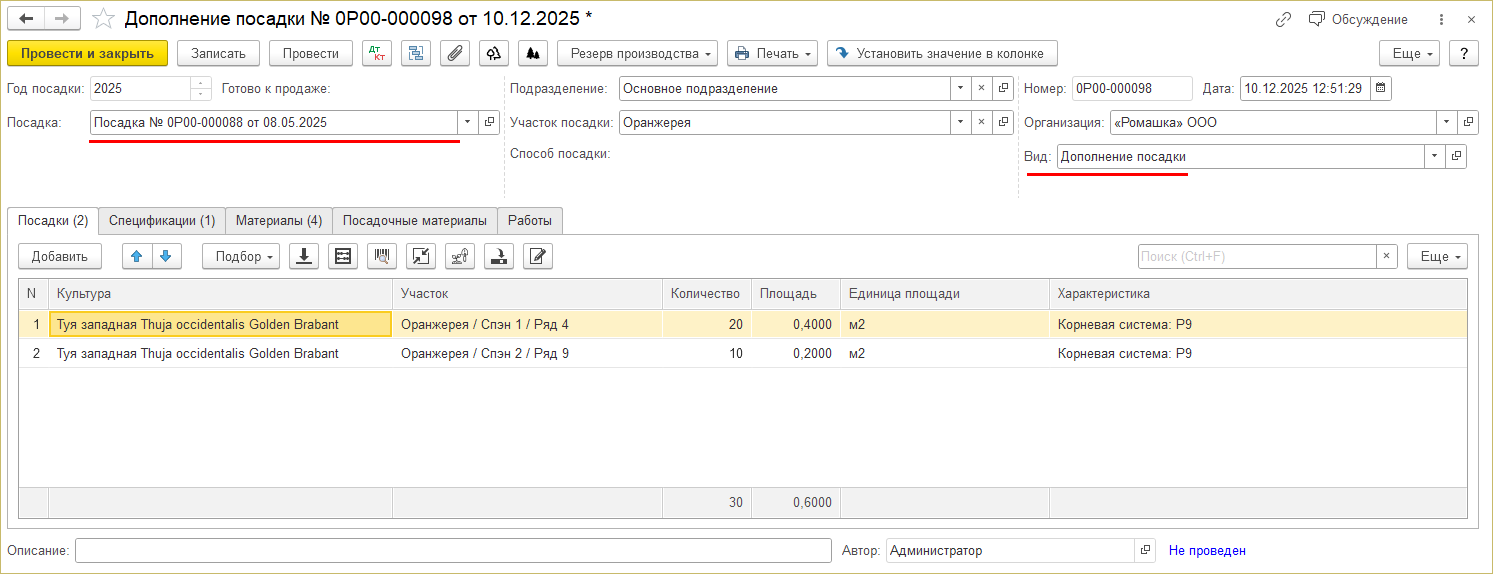Open the Участок посадки reference form icon
The width and height of the screenshot is (1493, 574).
pyautogui.click(x=1003, y=122)
